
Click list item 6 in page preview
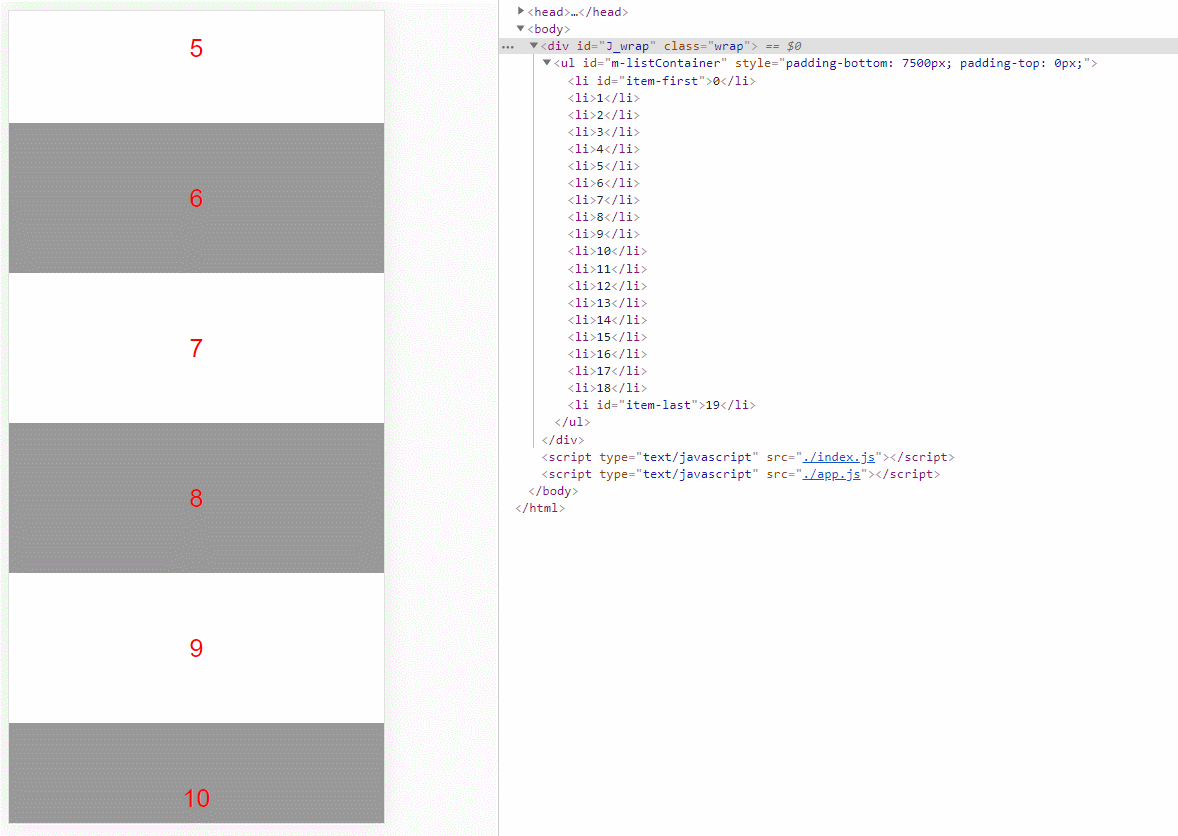click(x=196, y=198)
